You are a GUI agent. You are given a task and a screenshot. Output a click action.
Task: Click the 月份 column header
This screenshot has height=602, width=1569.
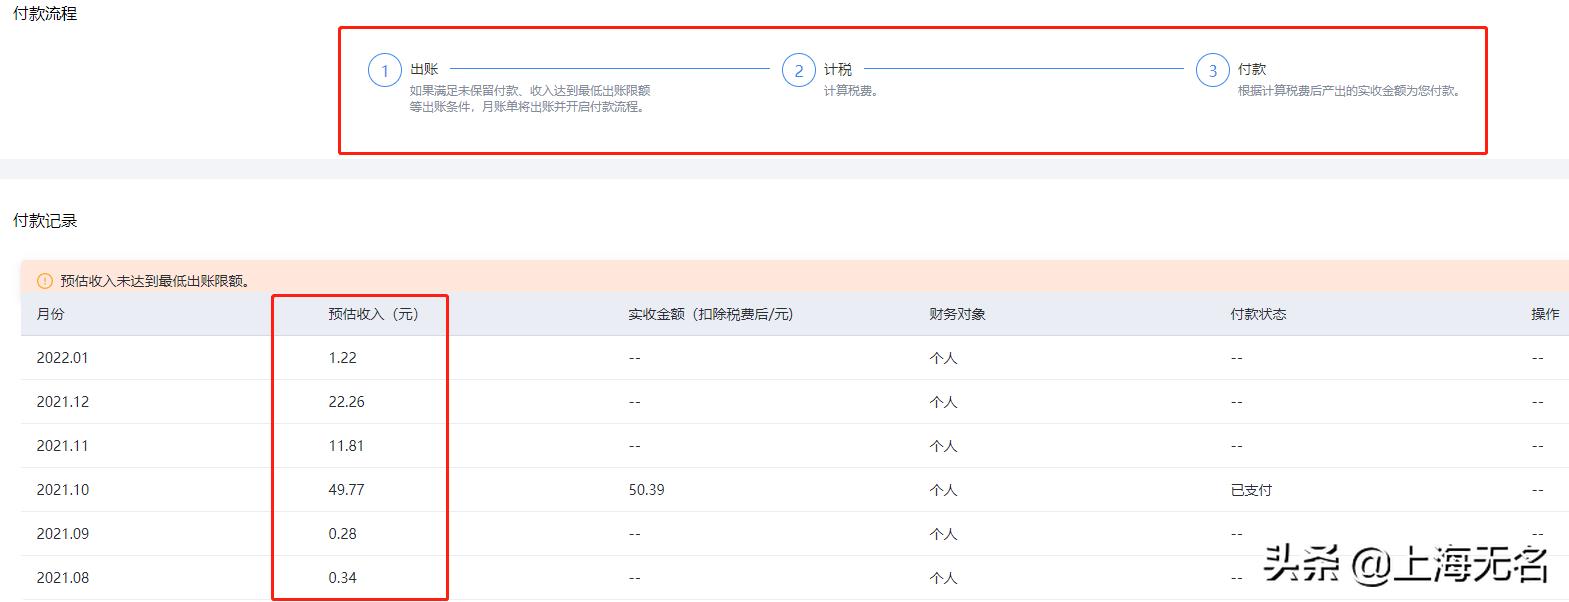click(x=50, y=314)
